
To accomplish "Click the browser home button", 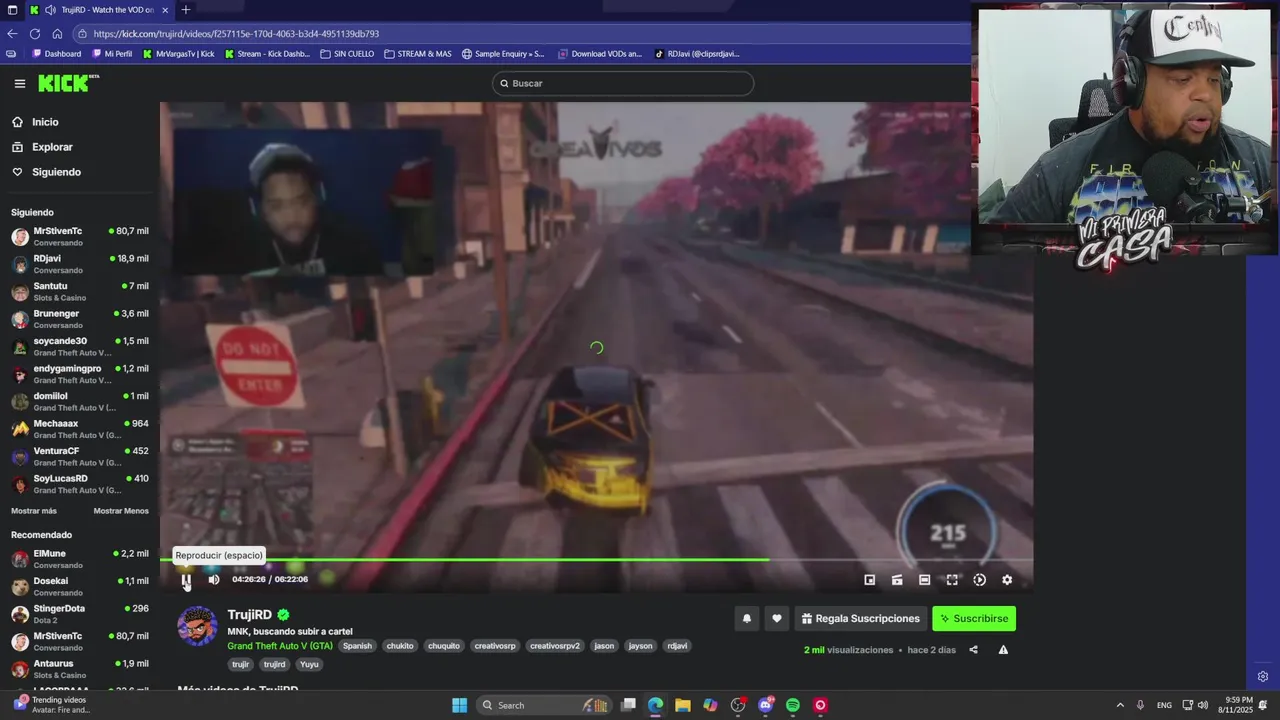I will (x=57, y=34).
